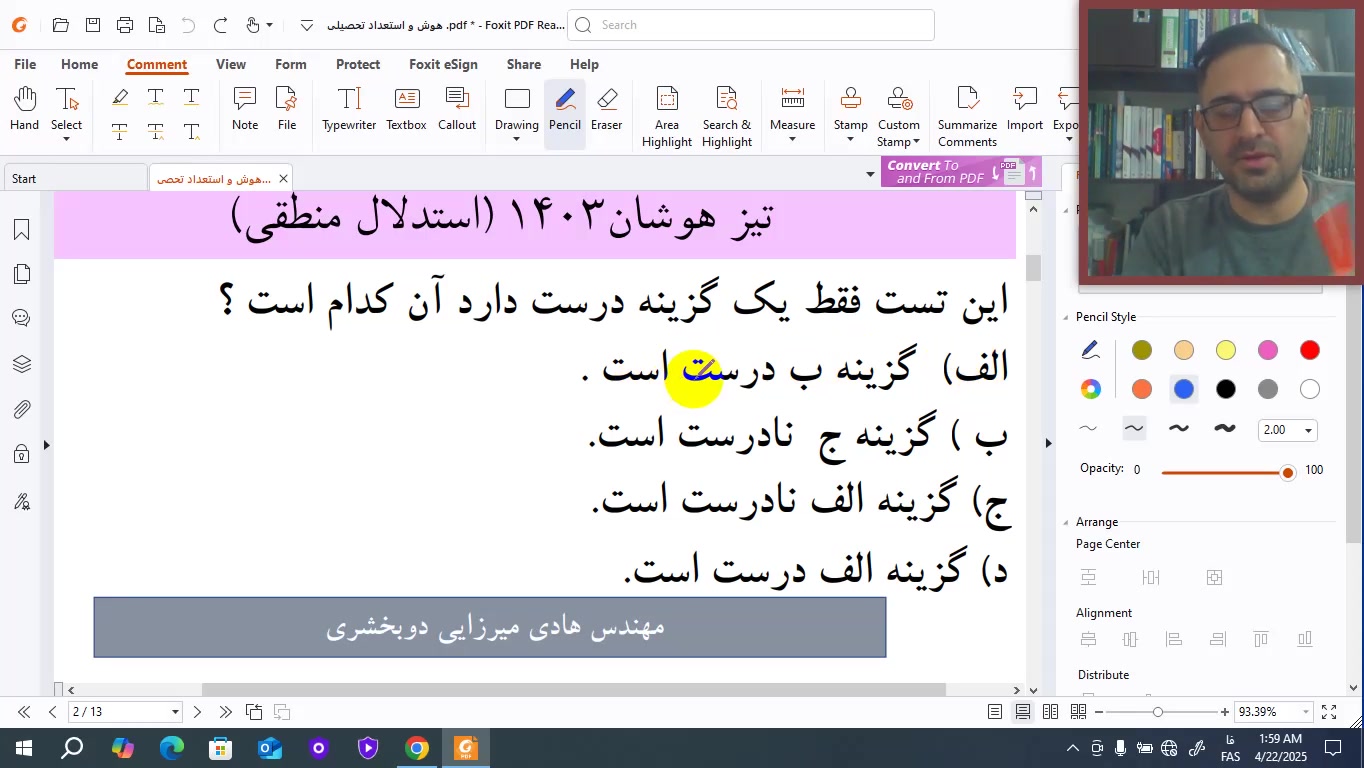This screenshot has height=768, width=1364.
Task: Switch to the Home tab
Action: point(79,64)
